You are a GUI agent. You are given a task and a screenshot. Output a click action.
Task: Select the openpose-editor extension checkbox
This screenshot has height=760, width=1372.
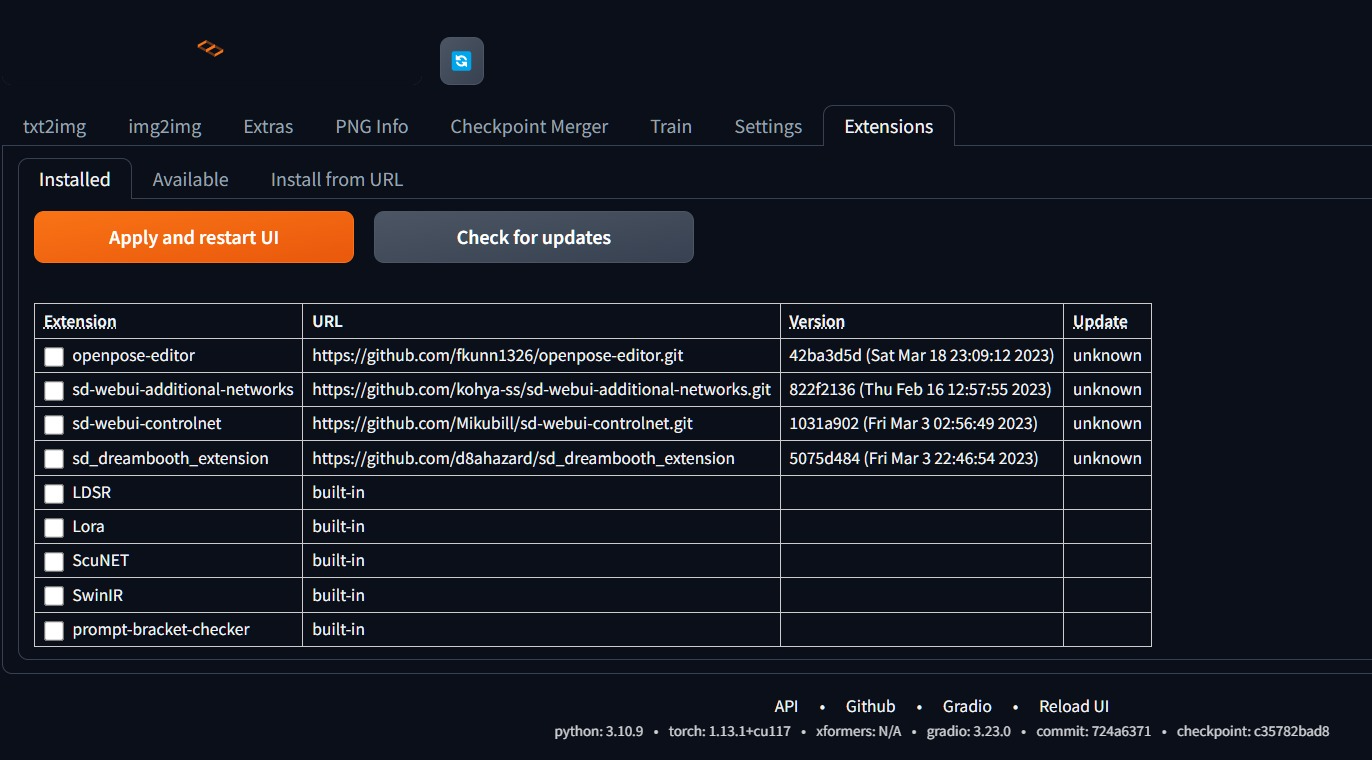53,356
